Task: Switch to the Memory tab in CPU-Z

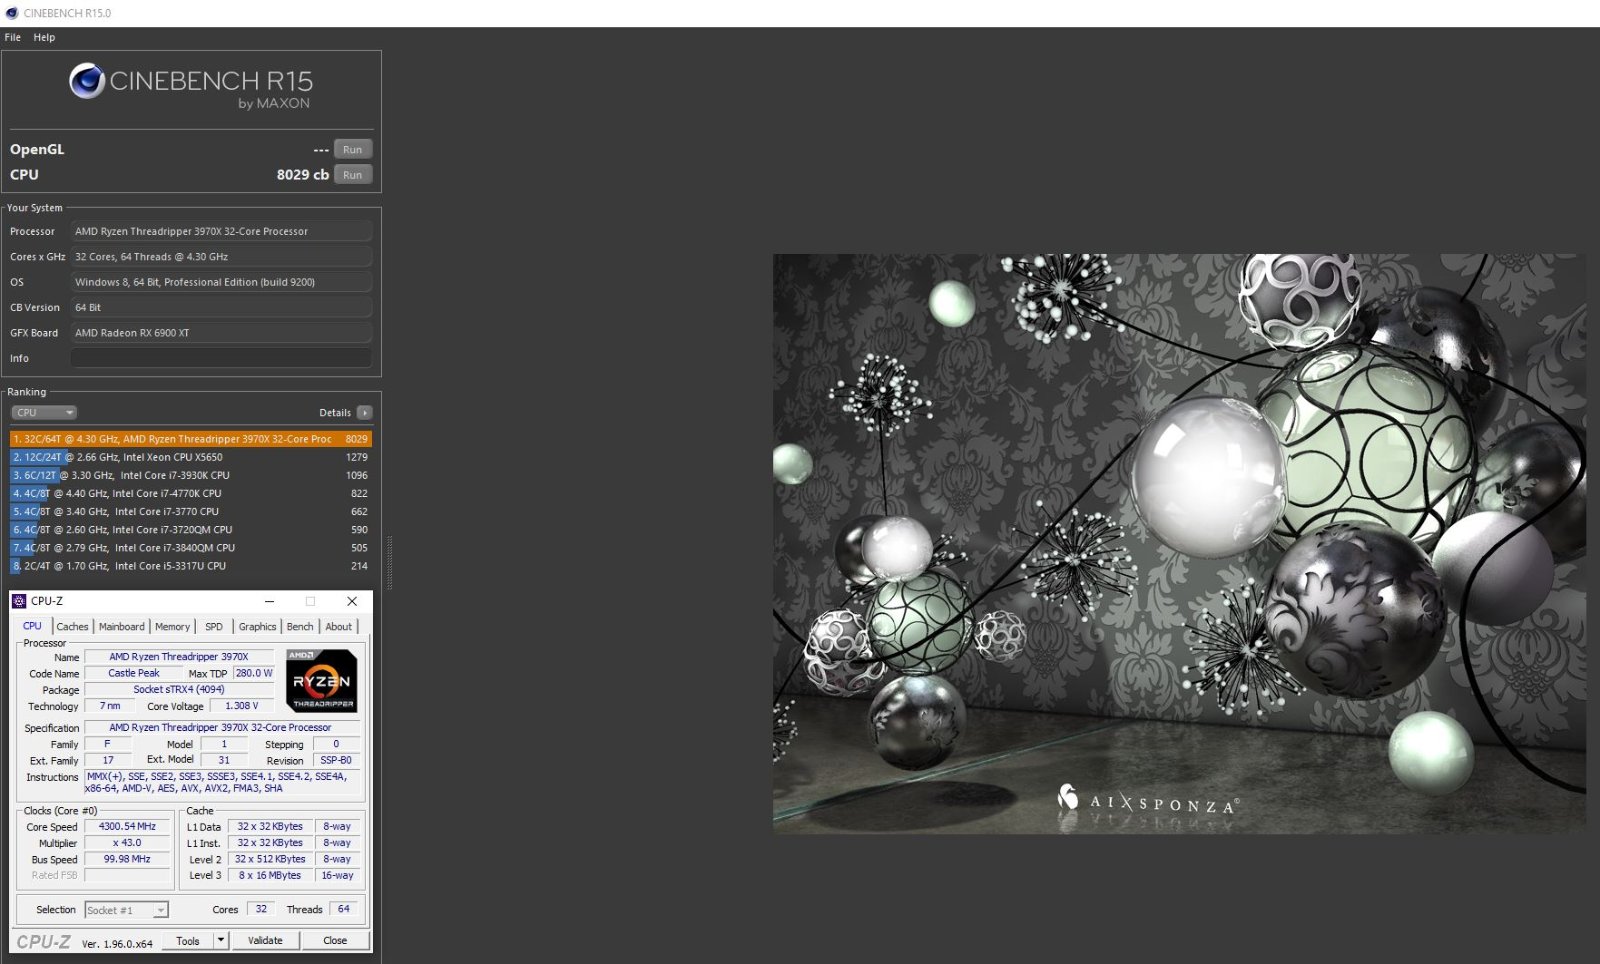Action: pos(172,627)
